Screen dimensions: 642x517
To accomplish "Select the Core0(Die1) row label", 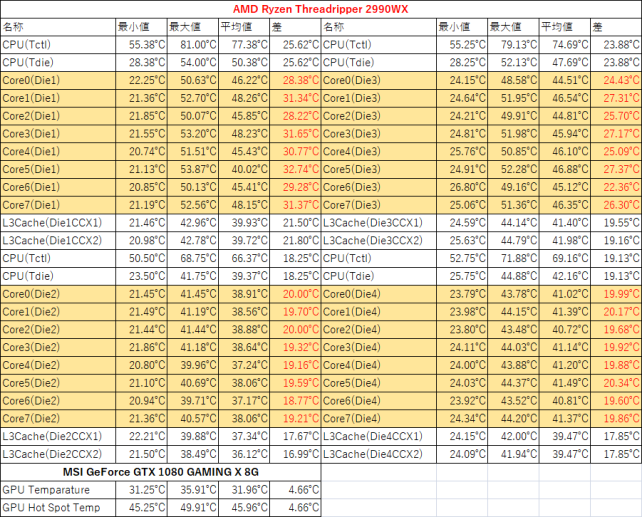I will [58, 80].
